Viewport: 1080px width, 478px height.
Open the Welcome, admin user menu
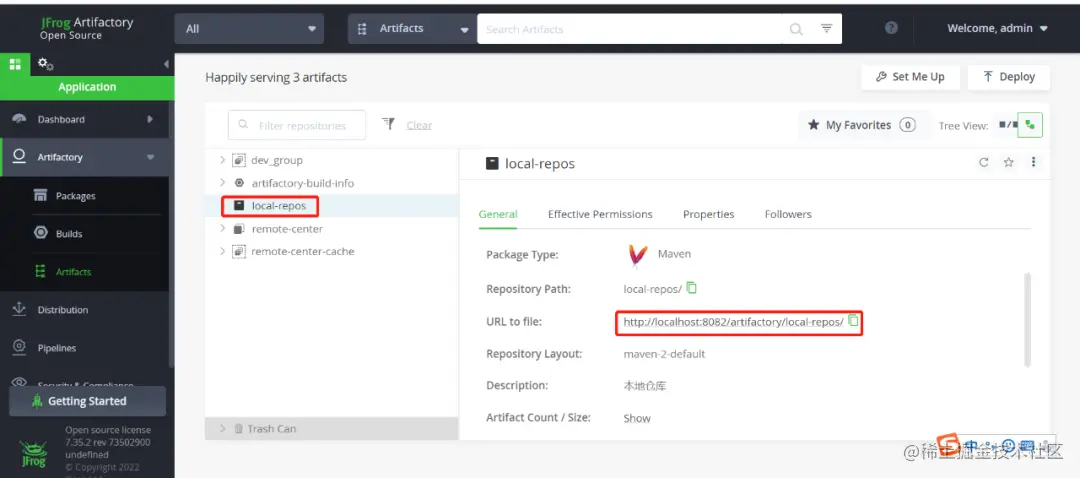tap(997, 28)
